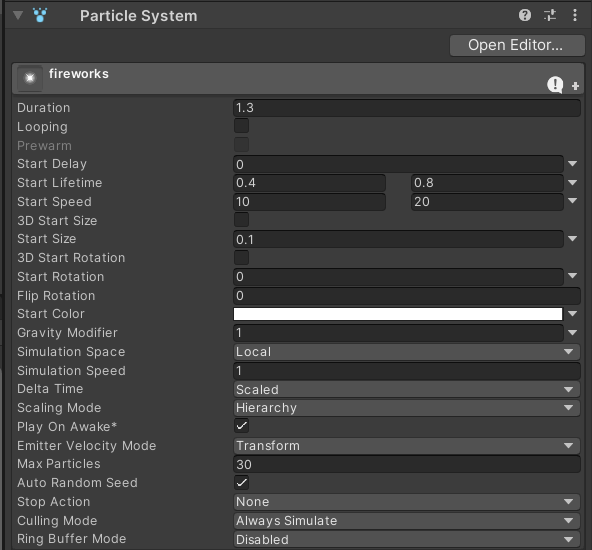Viewport: 592px width, 550px height.
Task: Toggle the 3D Start Size checkbox
Action: coord(242,220)
